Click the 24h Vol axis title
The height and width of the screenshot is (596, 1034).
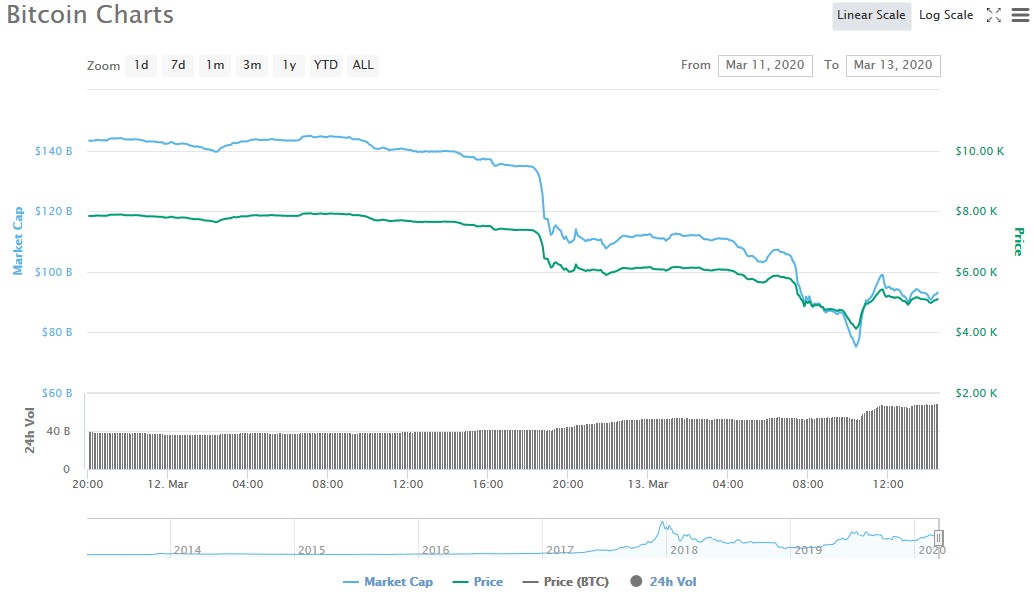(29, 431)
